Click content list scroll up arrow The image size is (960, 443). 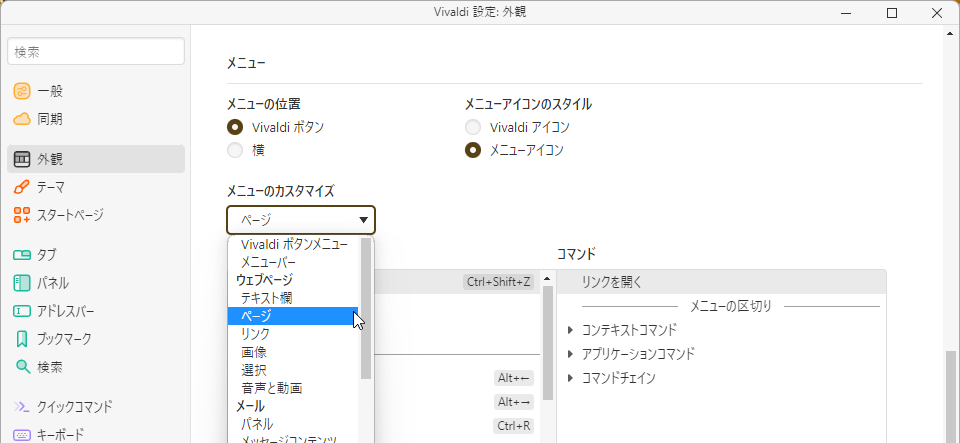pos(547,278)
